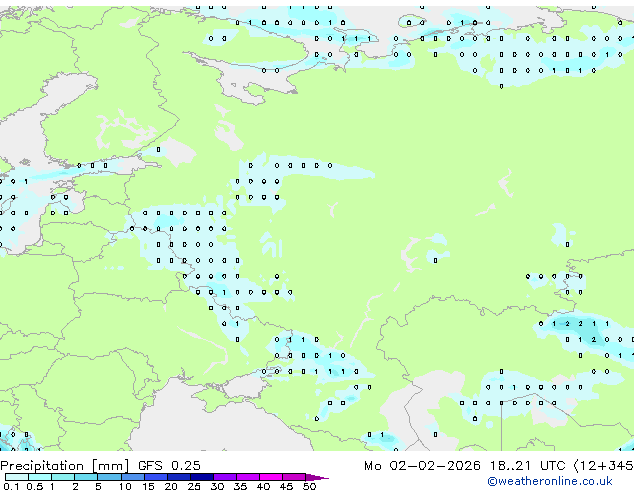Select the 2–5 mm legend color swatch

(86, 477)
